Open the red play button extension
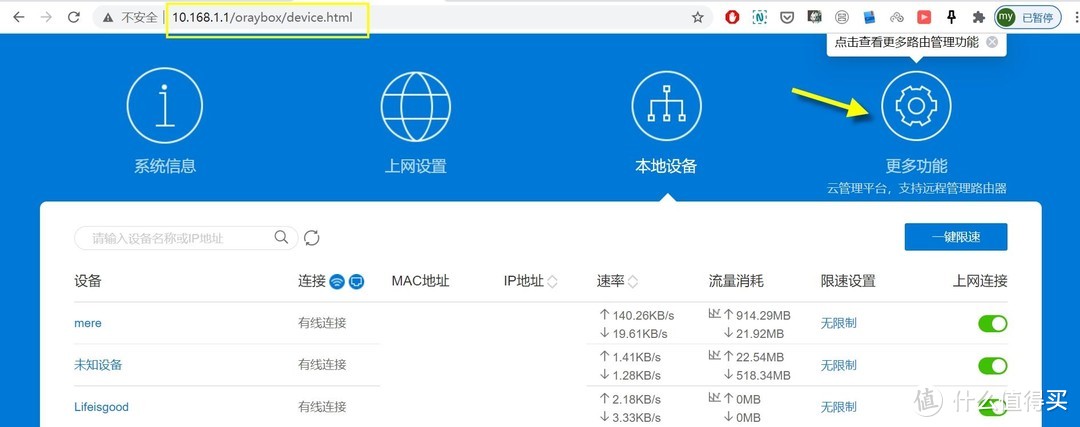1080x427 pixels. pyautogui.click(x=924, y=17)
